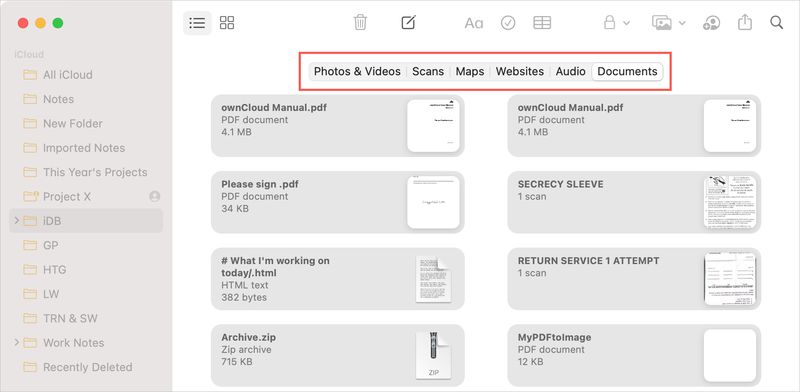Click the SECRECY SLEEVE scan thumbnail

click(x=730, y=202)
